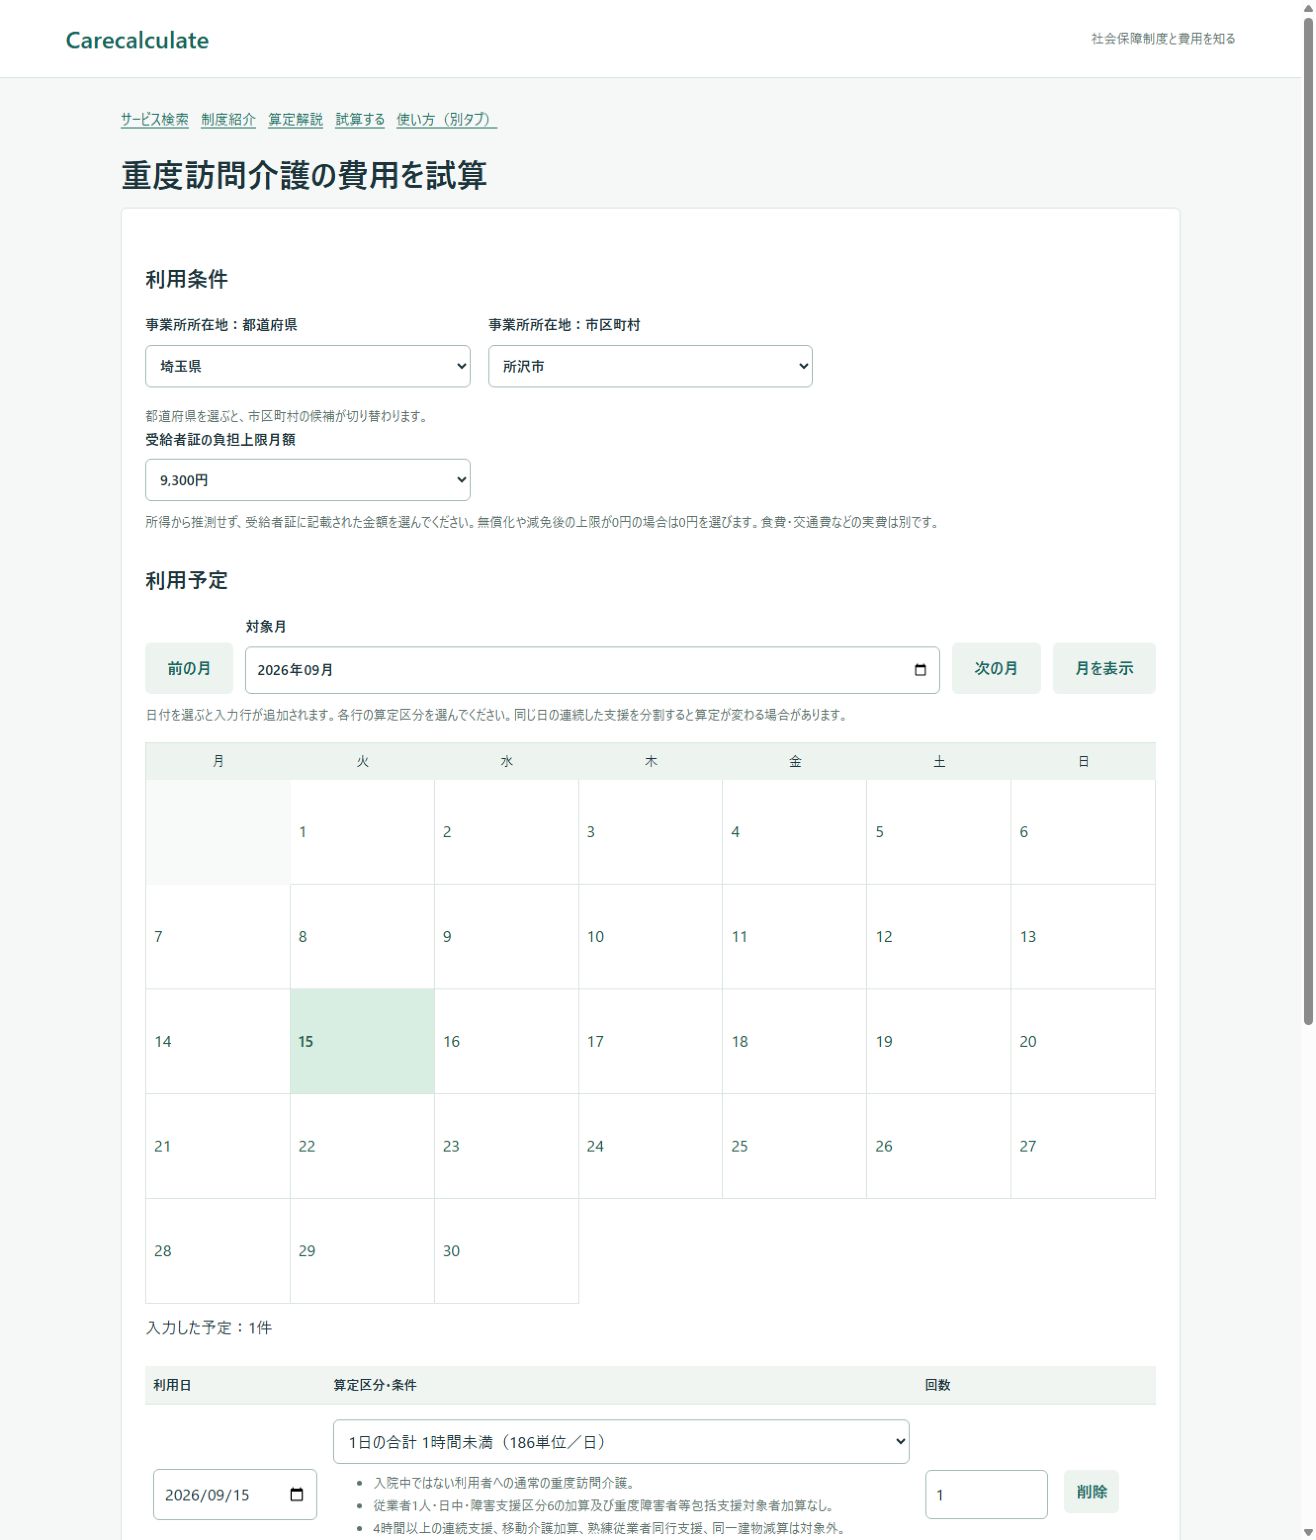Select day 23 in the calendar

pos(506,1146)
